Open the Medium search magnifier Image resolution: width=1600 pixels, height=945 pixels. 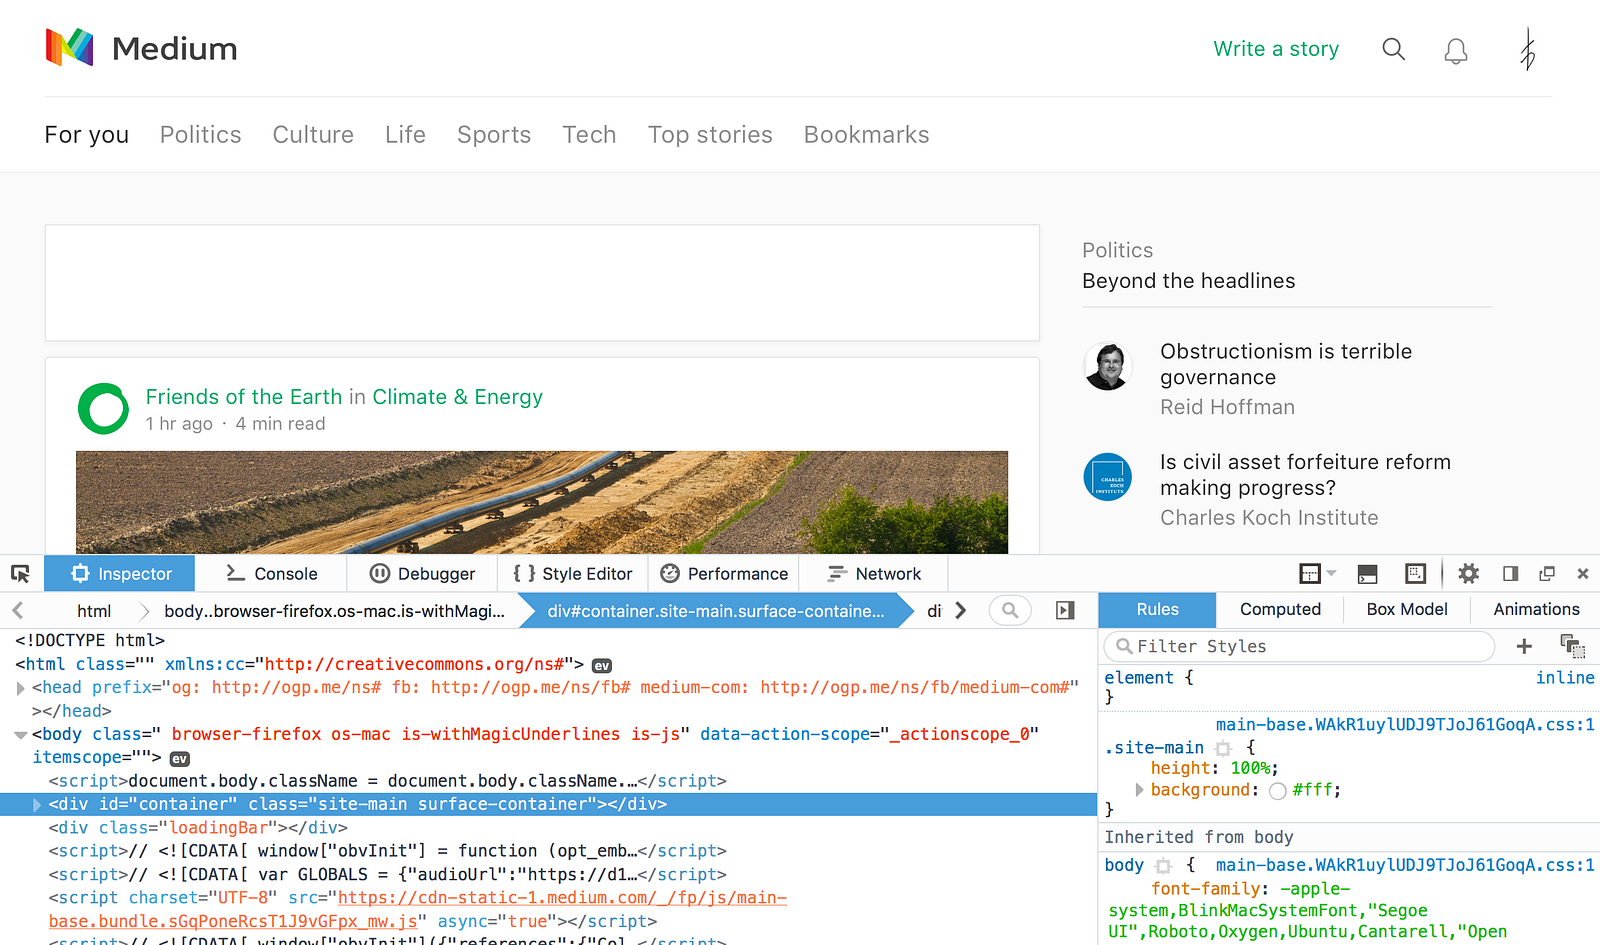coord(1393,49)
